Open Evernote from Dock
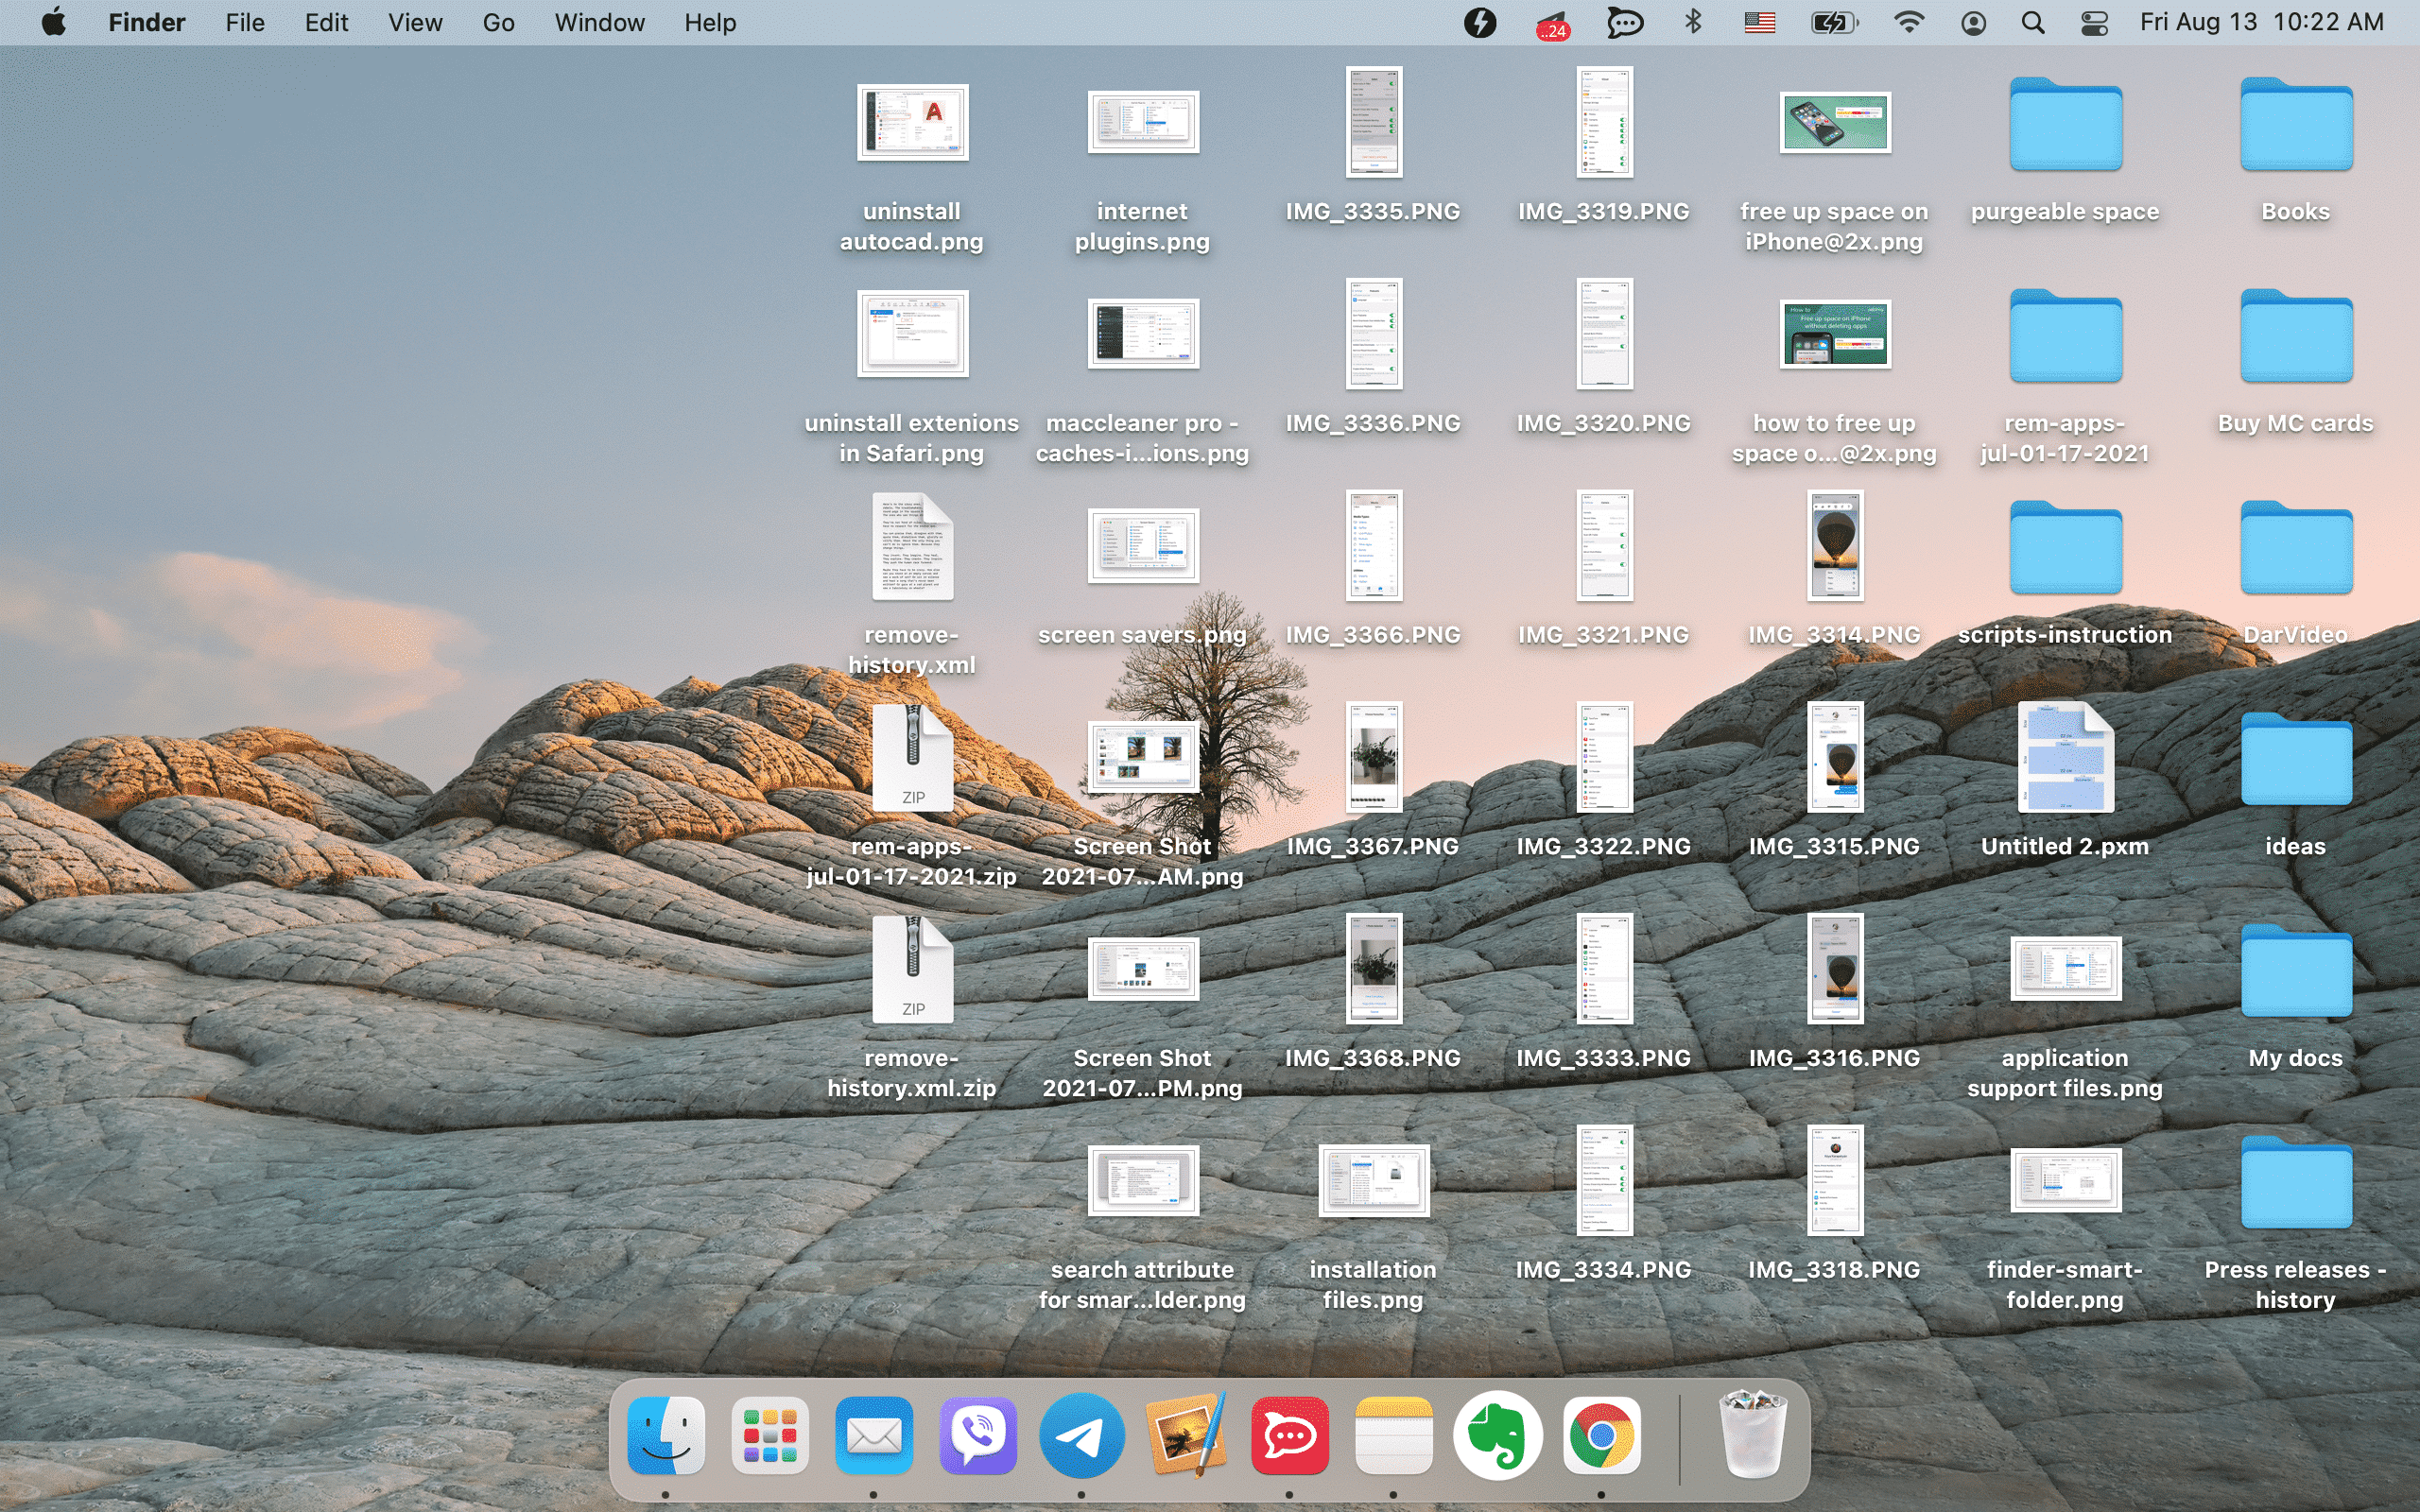The height and width of the screenshot is (1512, 2420). pyautogui.click(x=1496, y=1437)
